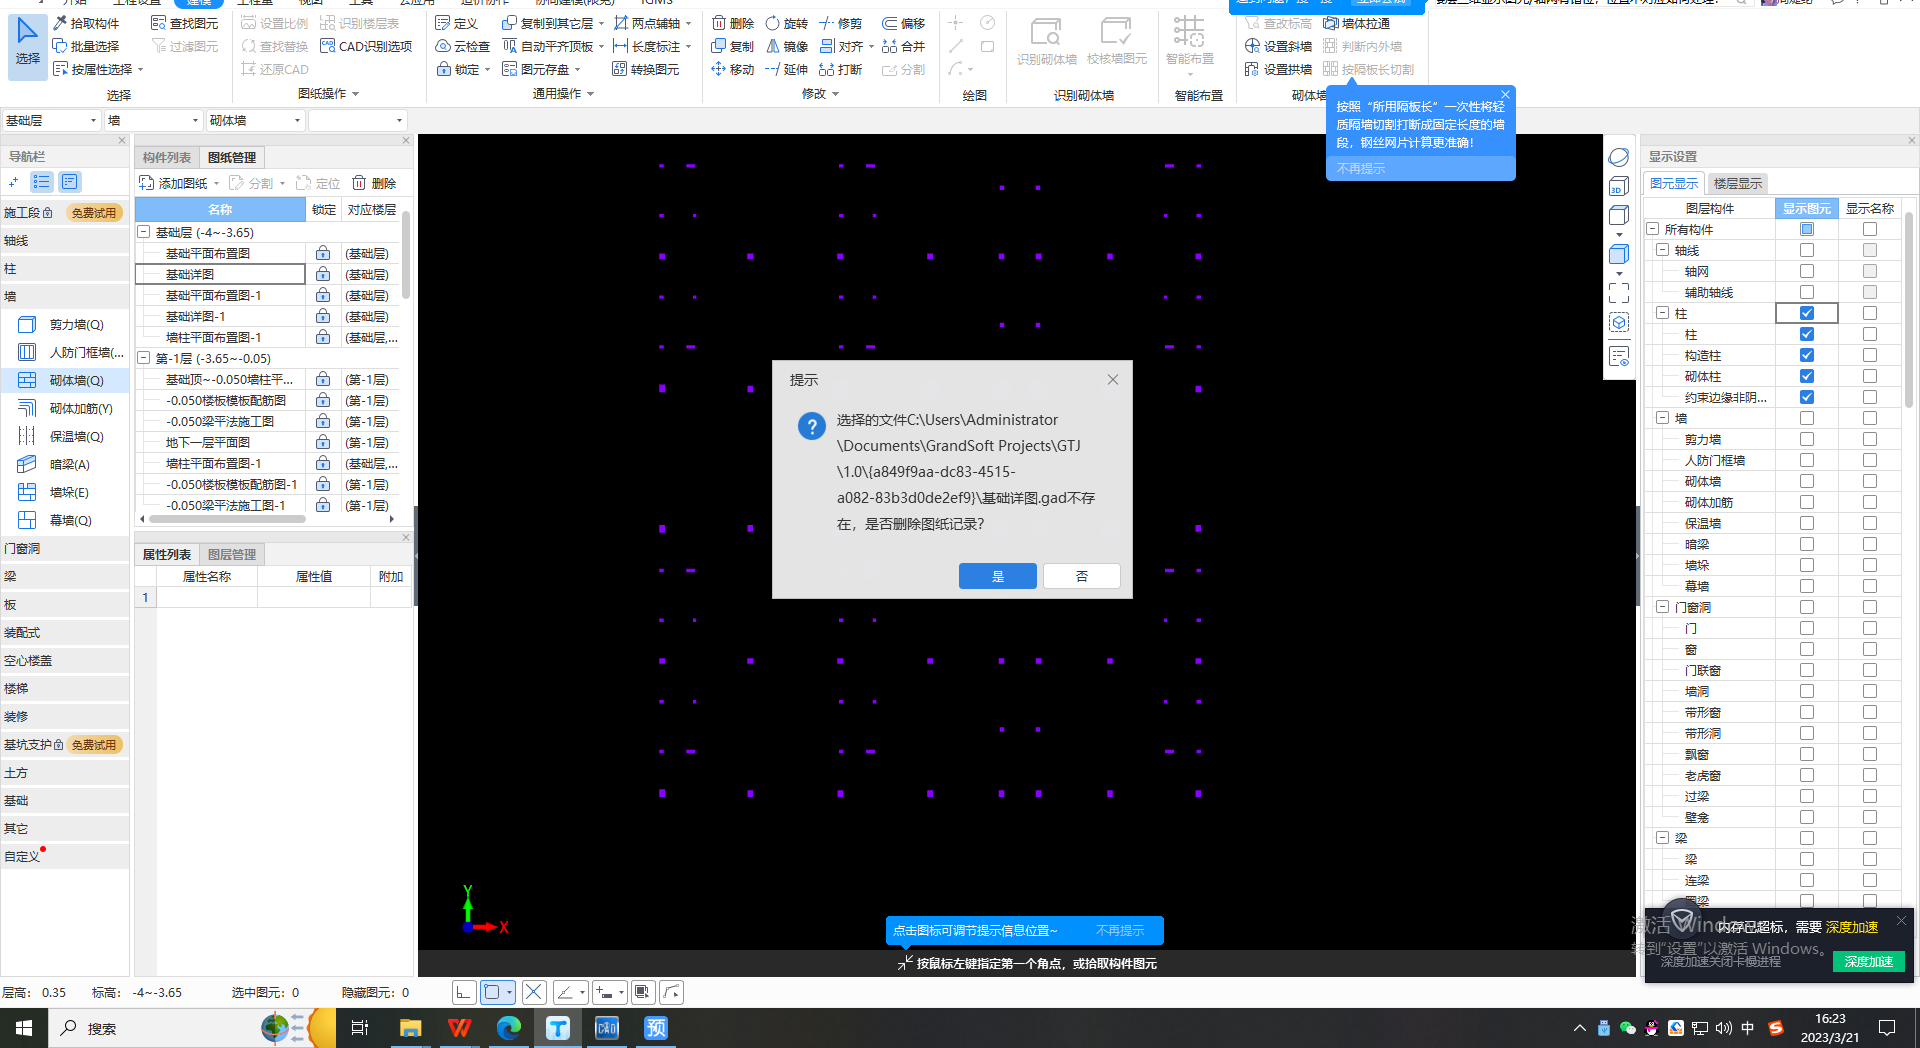Click 深度加速 green button
This screenshot has width=1920, height=1048.
(x=1869, y=961)
